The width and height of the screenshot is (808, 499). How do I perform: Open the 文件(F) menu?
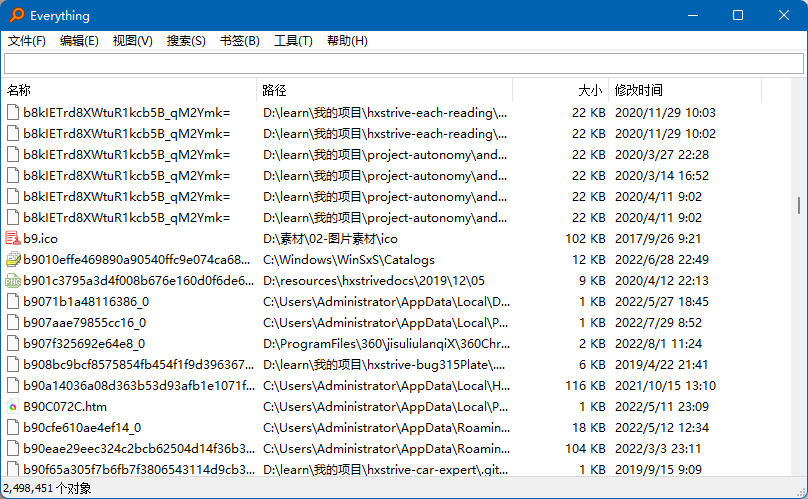click(27, 41)
